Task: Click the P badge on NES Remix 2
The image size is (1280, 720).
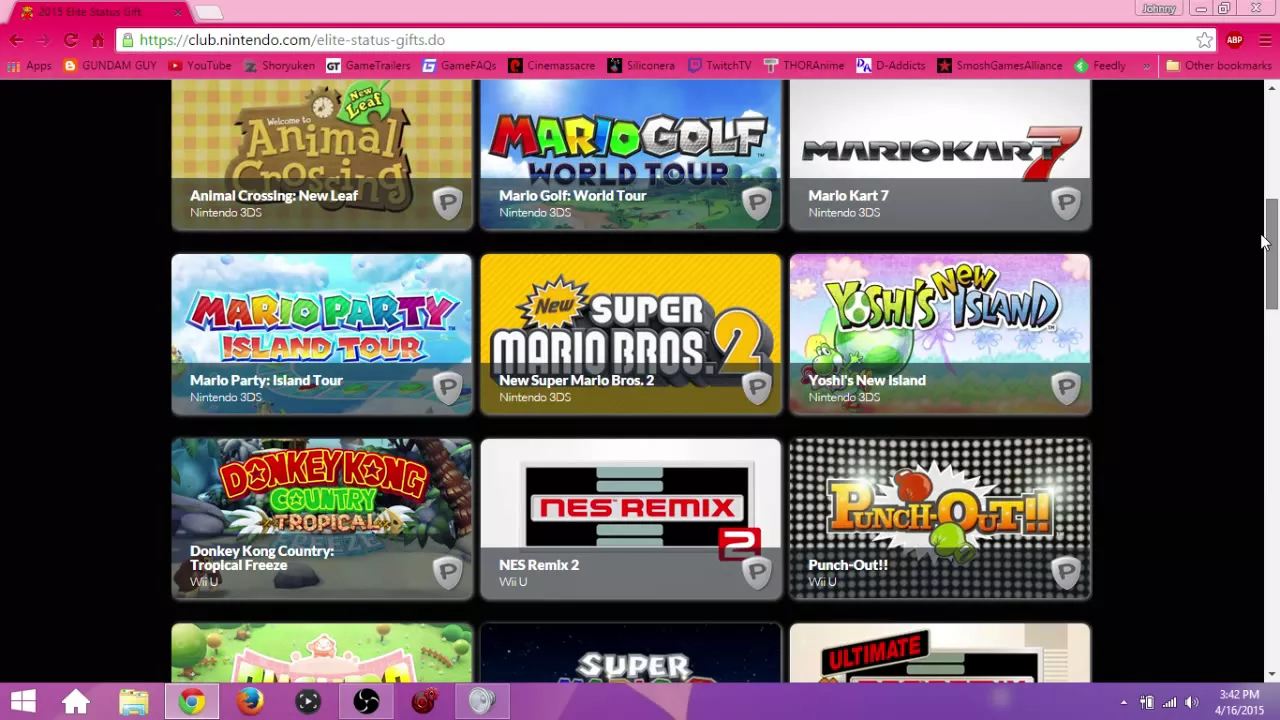Action: [757, 573]
